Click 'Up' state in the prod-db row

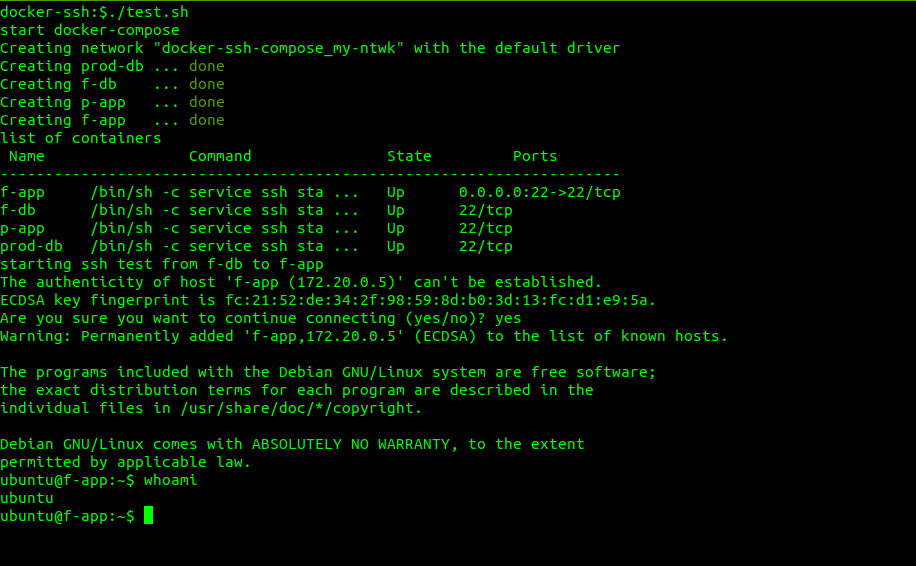pyautogui.click(x=395, y=247)
